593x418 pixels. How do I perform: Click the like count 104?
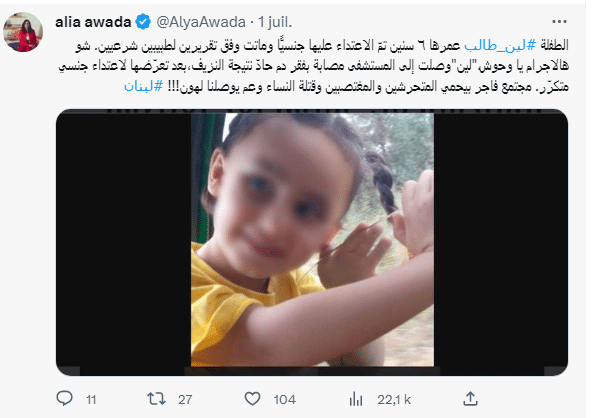(x=284, y=399)
